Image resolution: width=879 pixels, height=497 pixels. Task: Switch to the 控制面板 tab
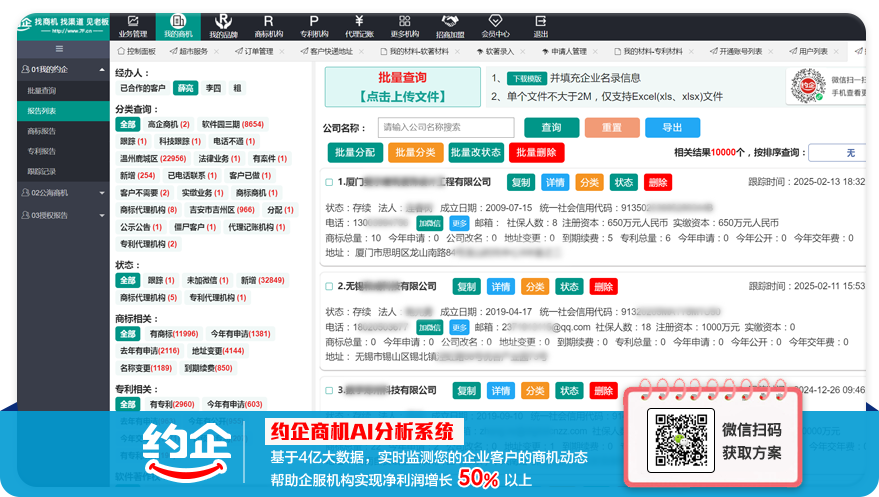coord(136,52)
